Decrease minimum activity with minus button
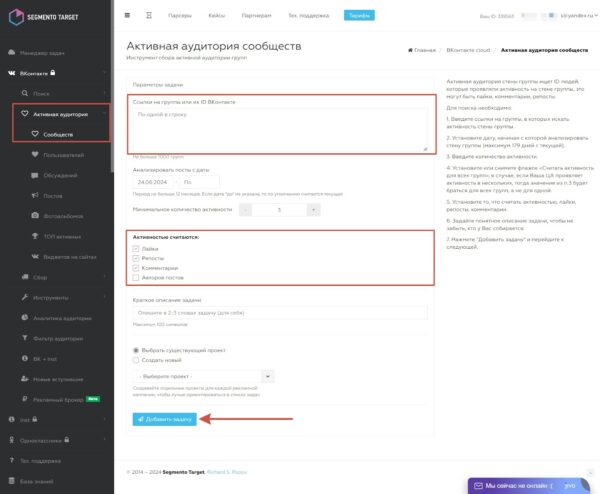 [x=246, y=210]
